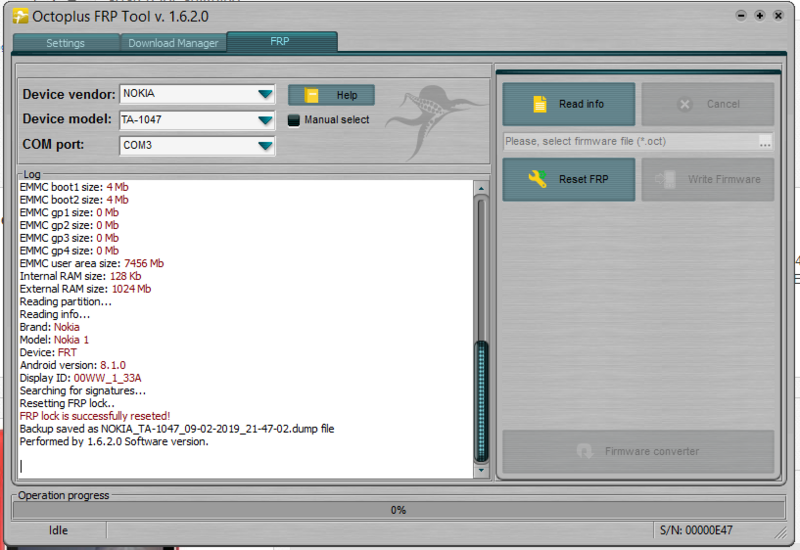Click 'Performed by 1.6.2.0 Software version.' line
This screenshot has width=800, height=550.
[x=114, y=441]
